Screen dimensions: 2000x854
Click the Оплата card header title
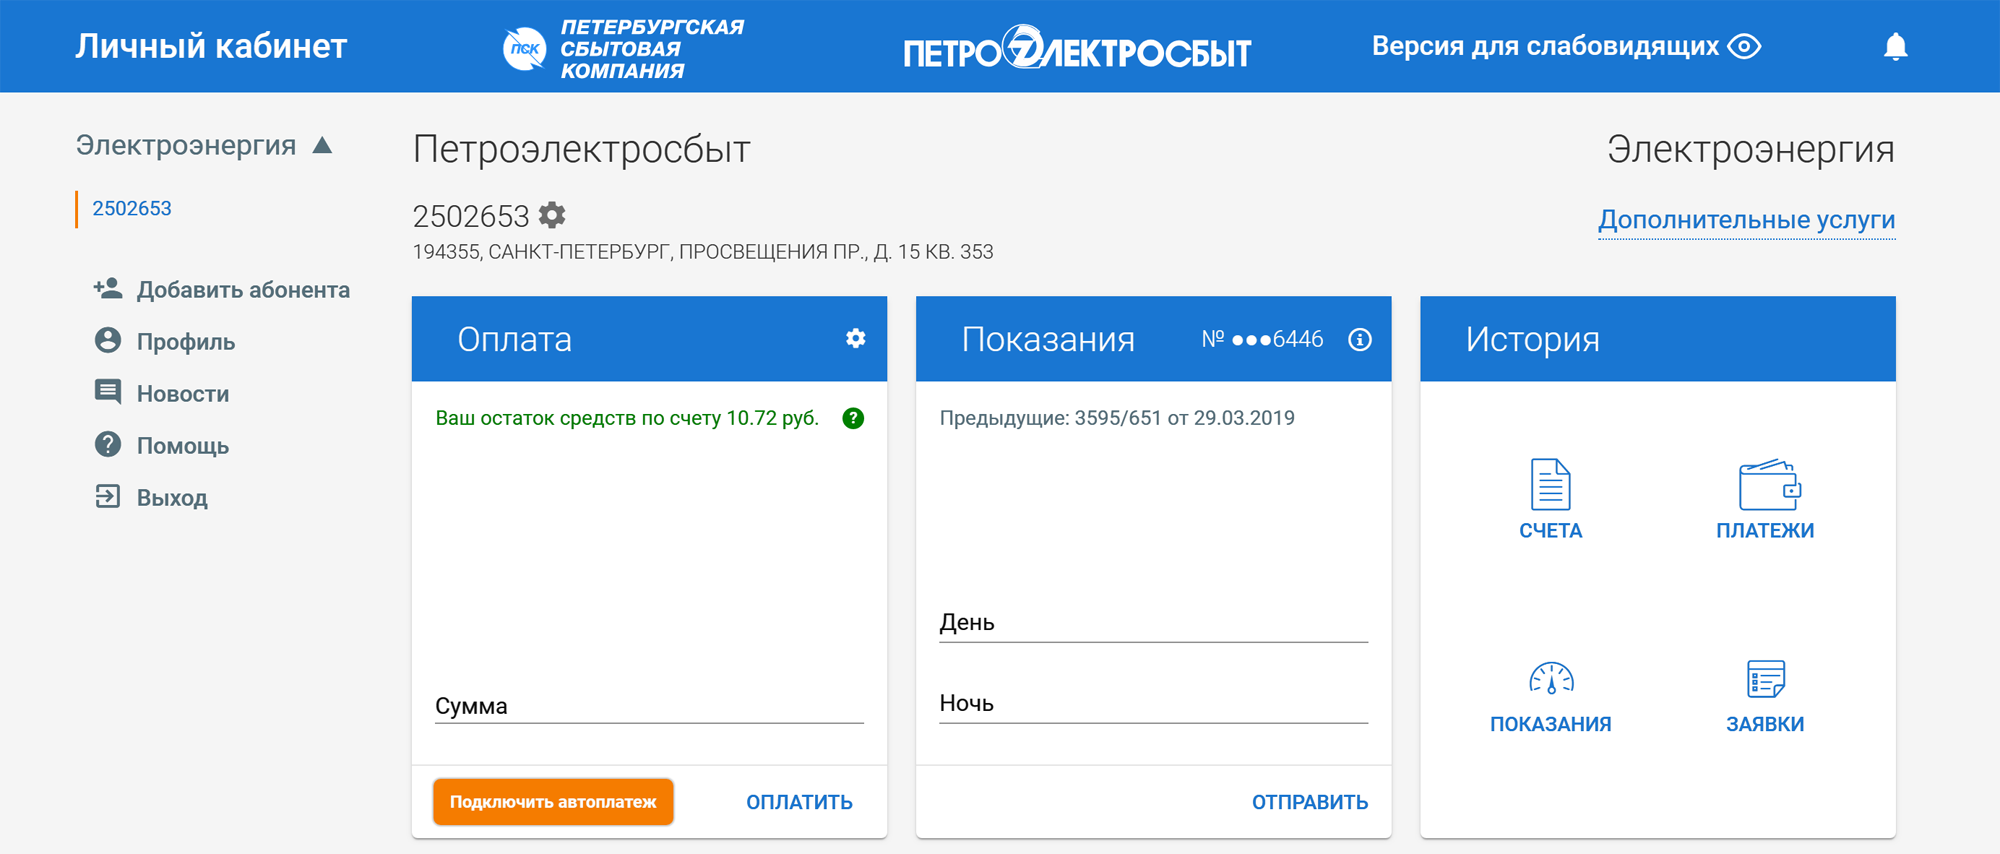pyautogui.click(x=514, y=340)
